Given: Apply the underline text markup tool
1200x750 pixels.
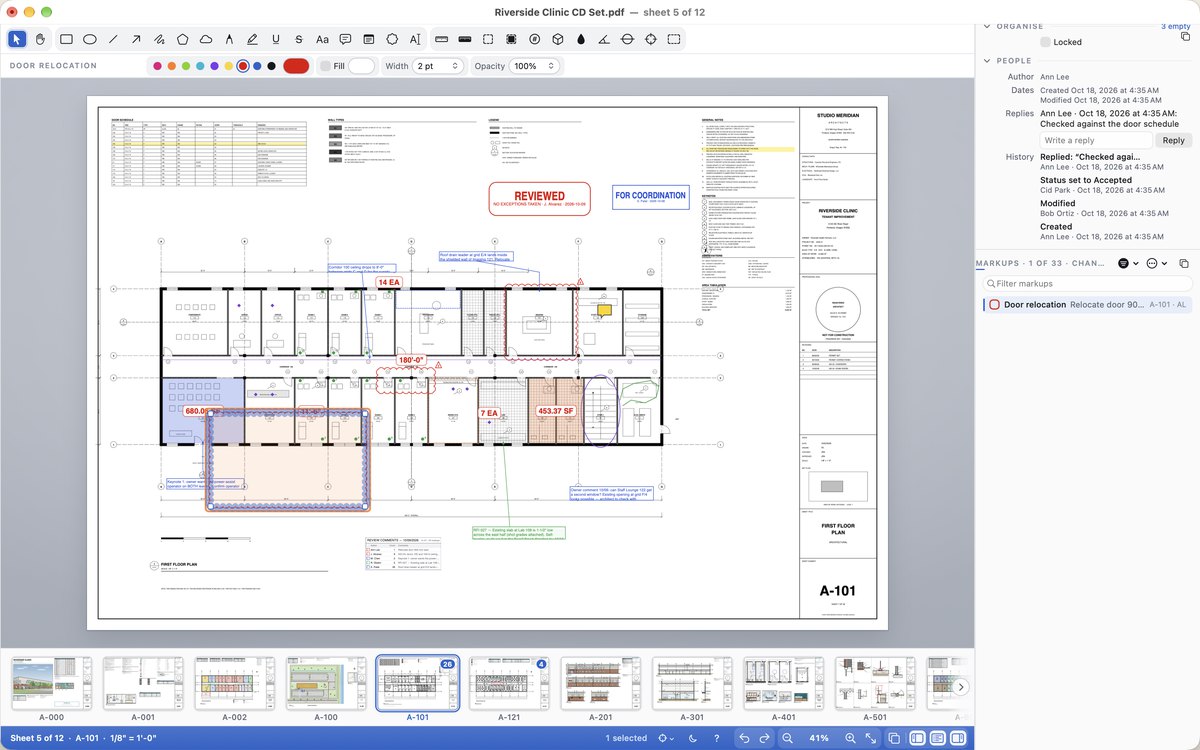Looking at the screenshot, I should click(275, 39).
